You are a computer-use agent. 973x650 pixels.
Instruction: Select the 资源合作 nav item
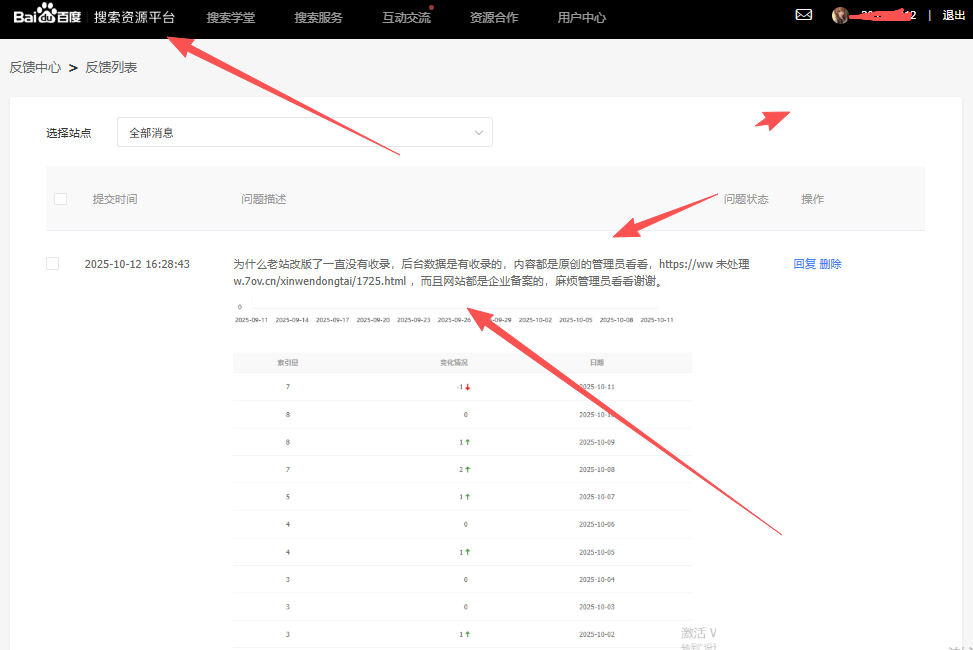tap(494, 17)
